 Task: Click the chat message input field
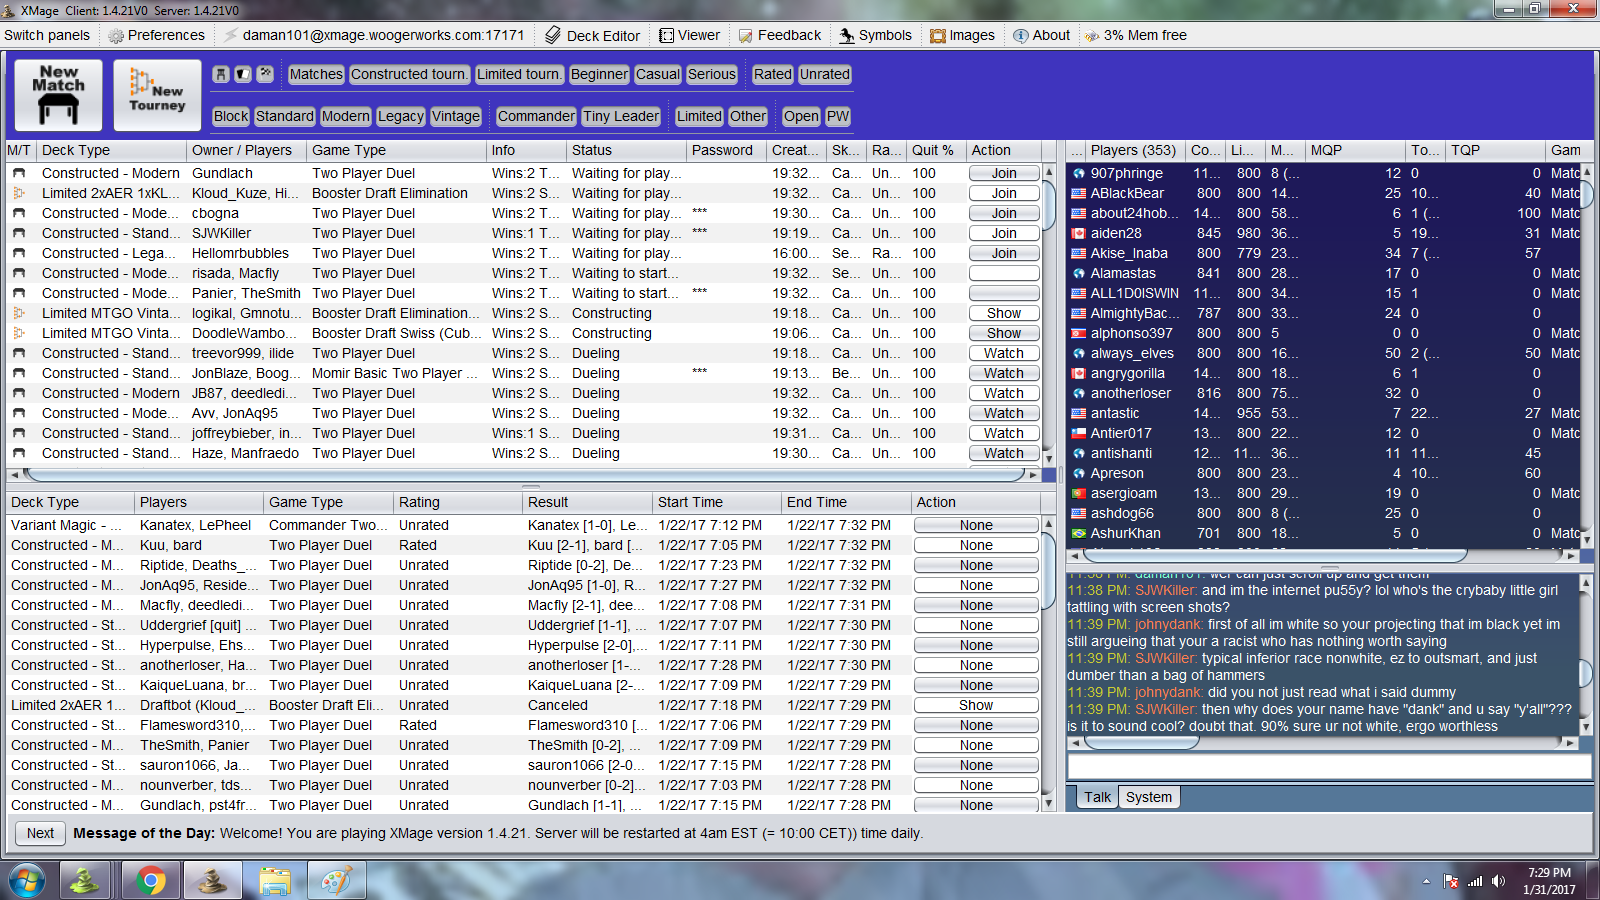[x=1329, y=766]
